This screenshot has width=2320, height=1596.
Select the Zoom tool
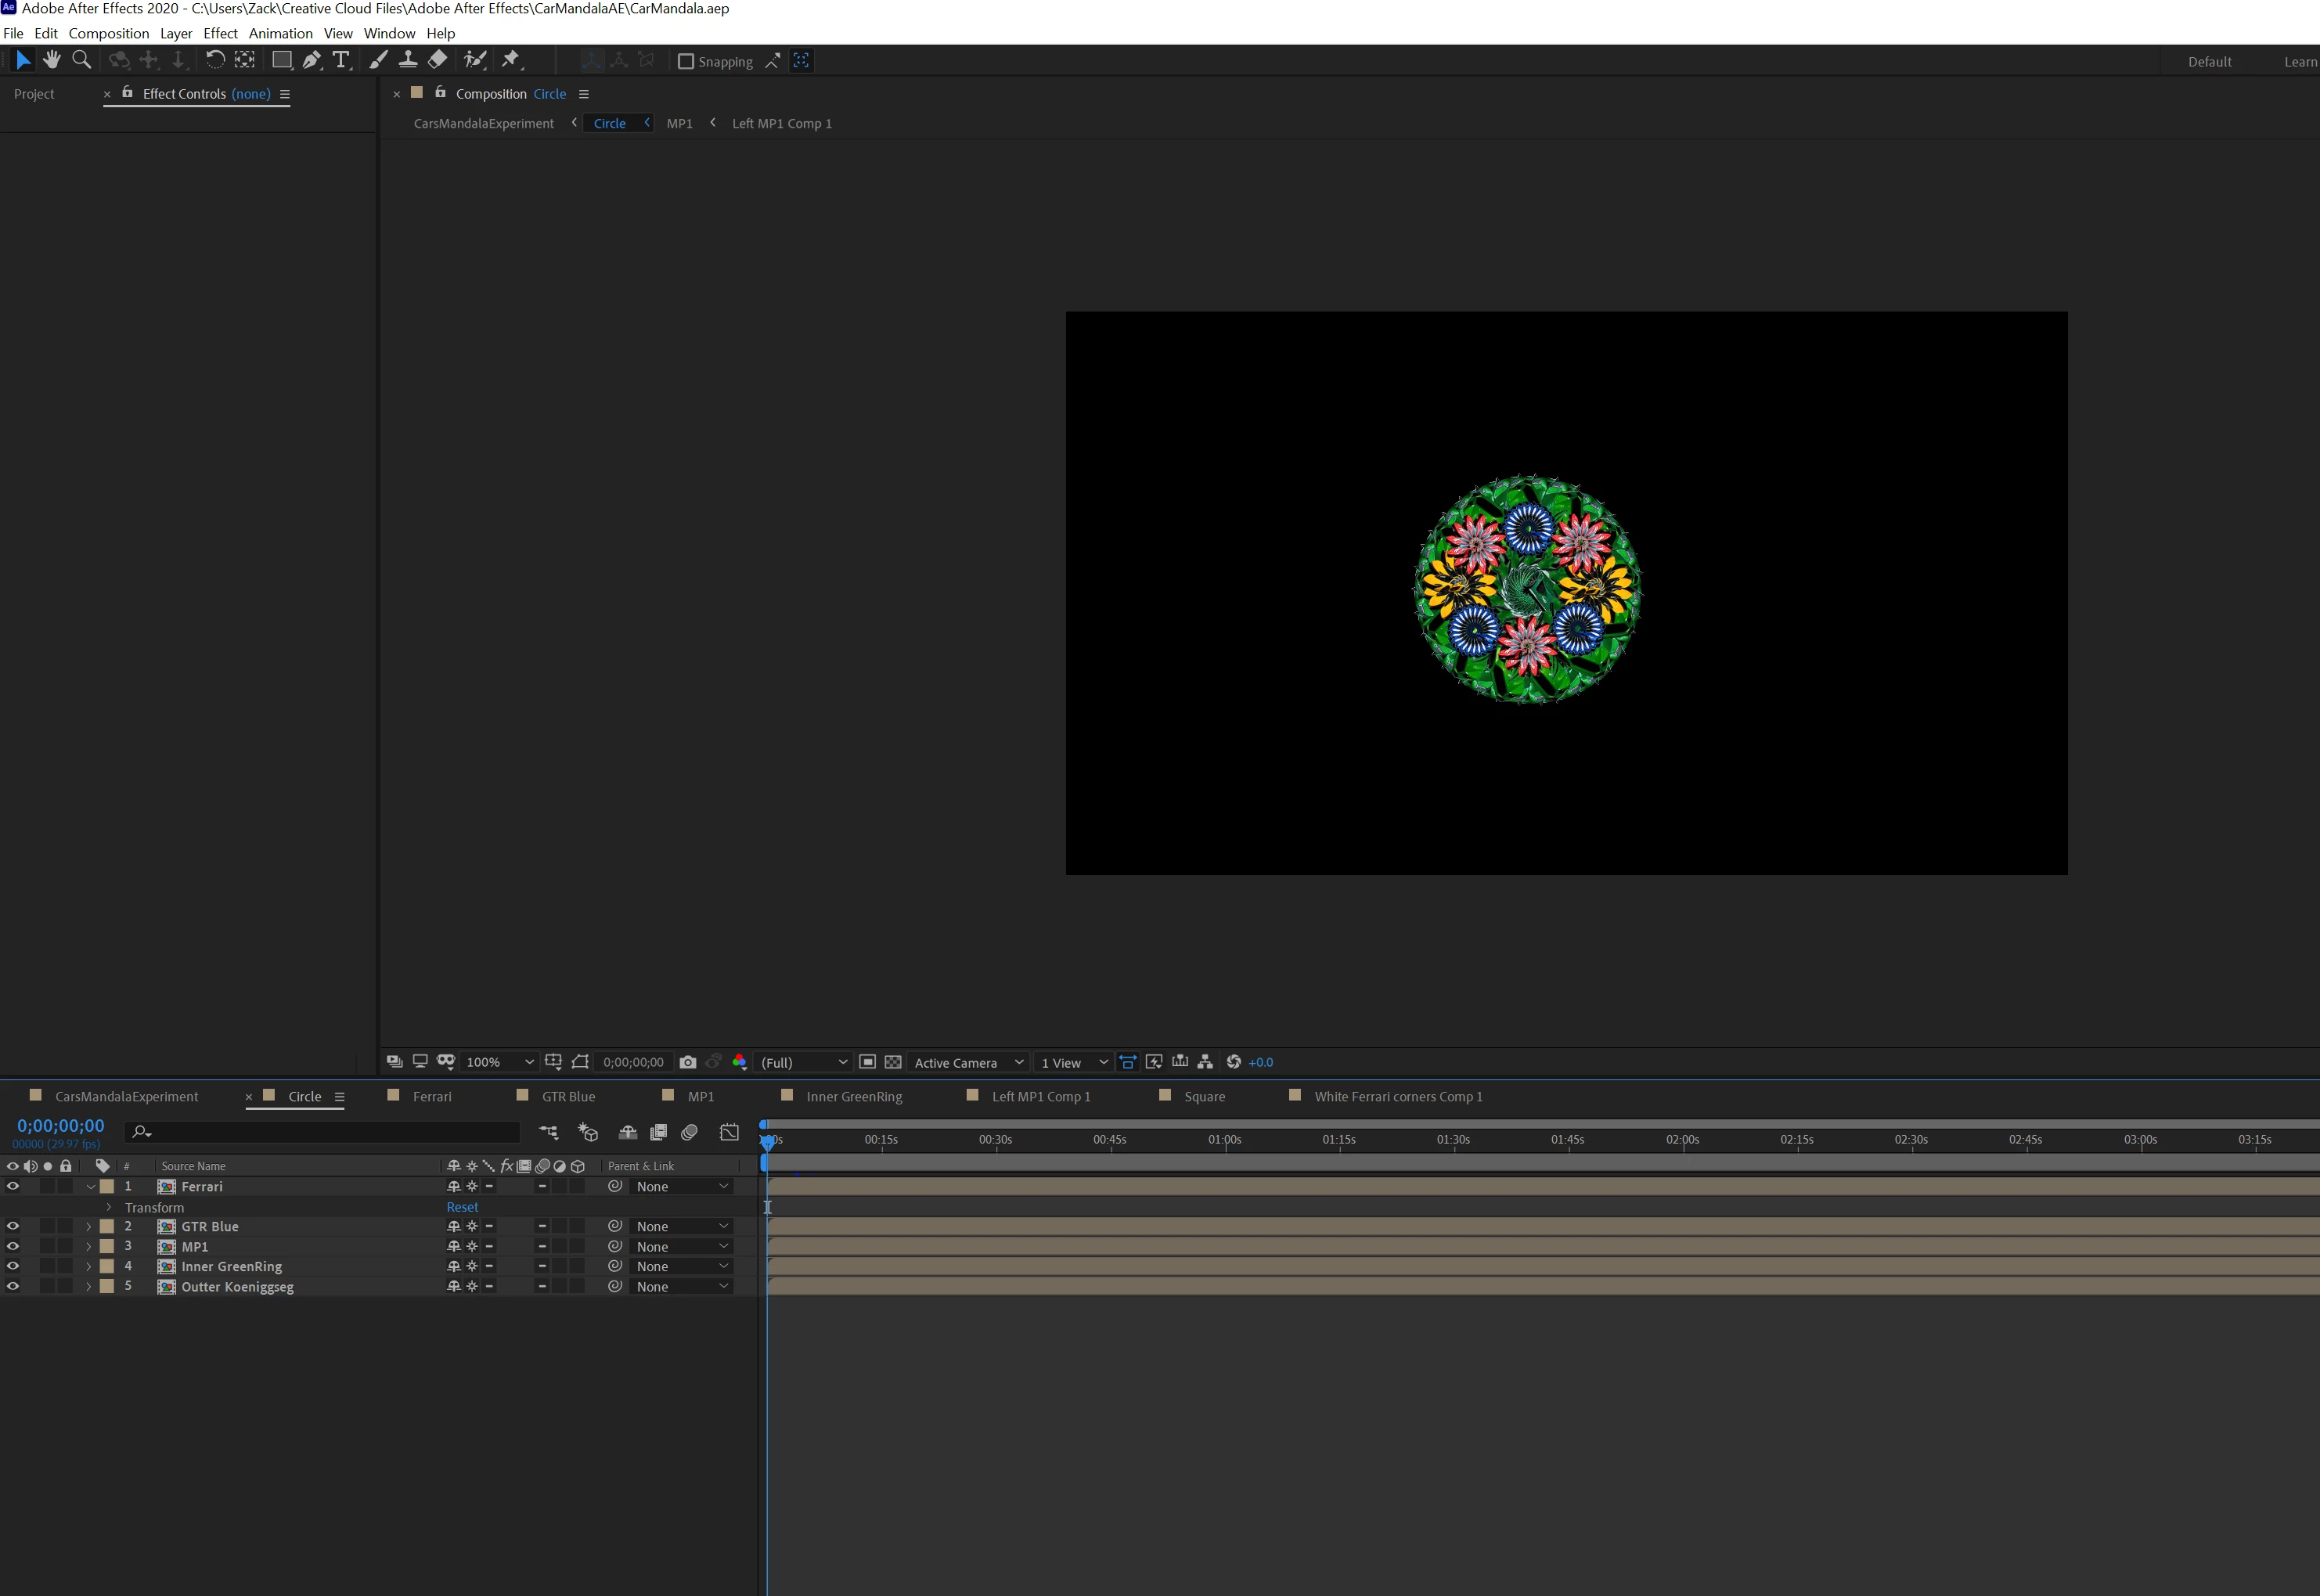point(82,60)
